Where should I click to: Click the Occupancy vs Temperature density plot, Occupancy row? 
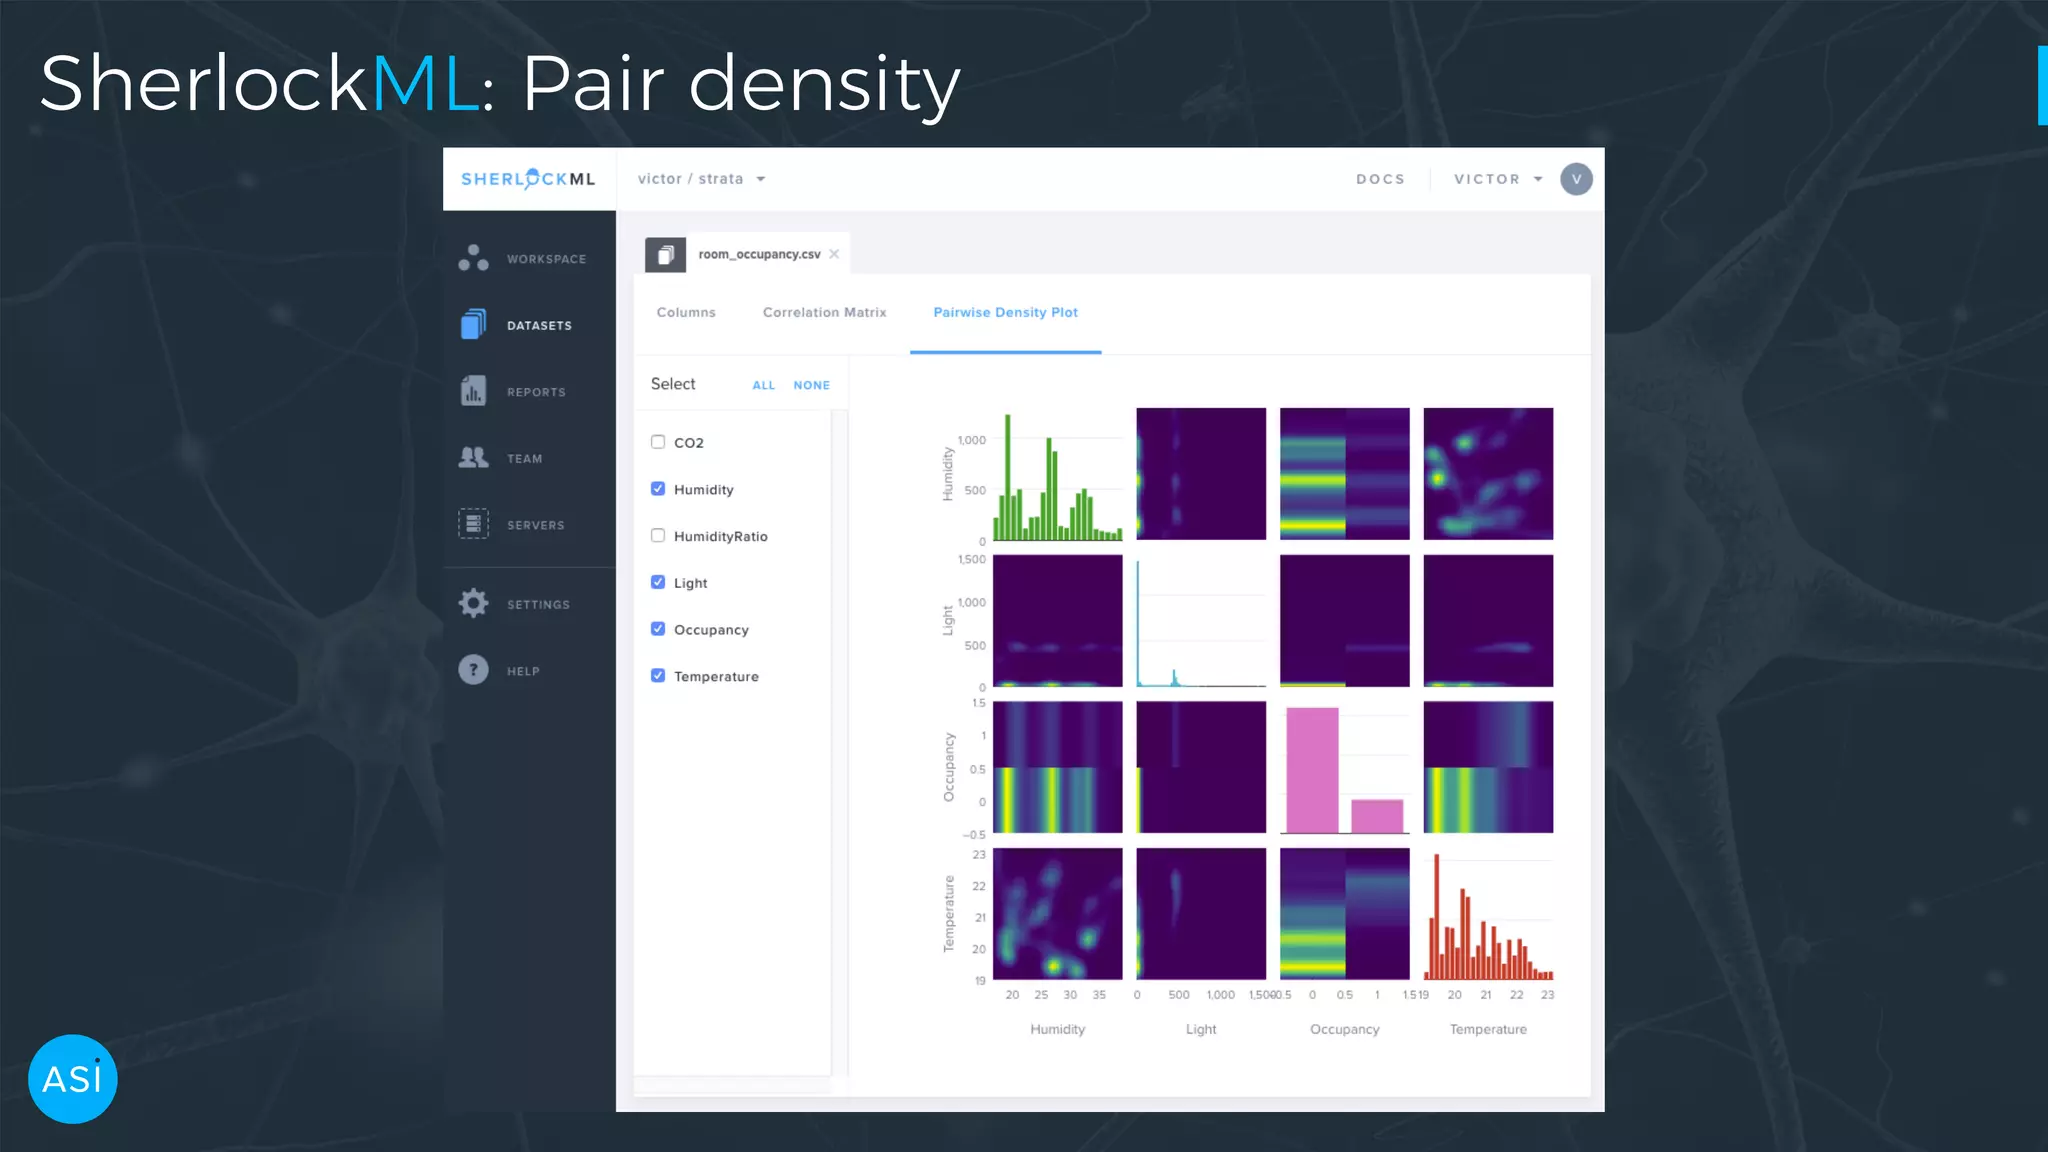pos(1488,767)
